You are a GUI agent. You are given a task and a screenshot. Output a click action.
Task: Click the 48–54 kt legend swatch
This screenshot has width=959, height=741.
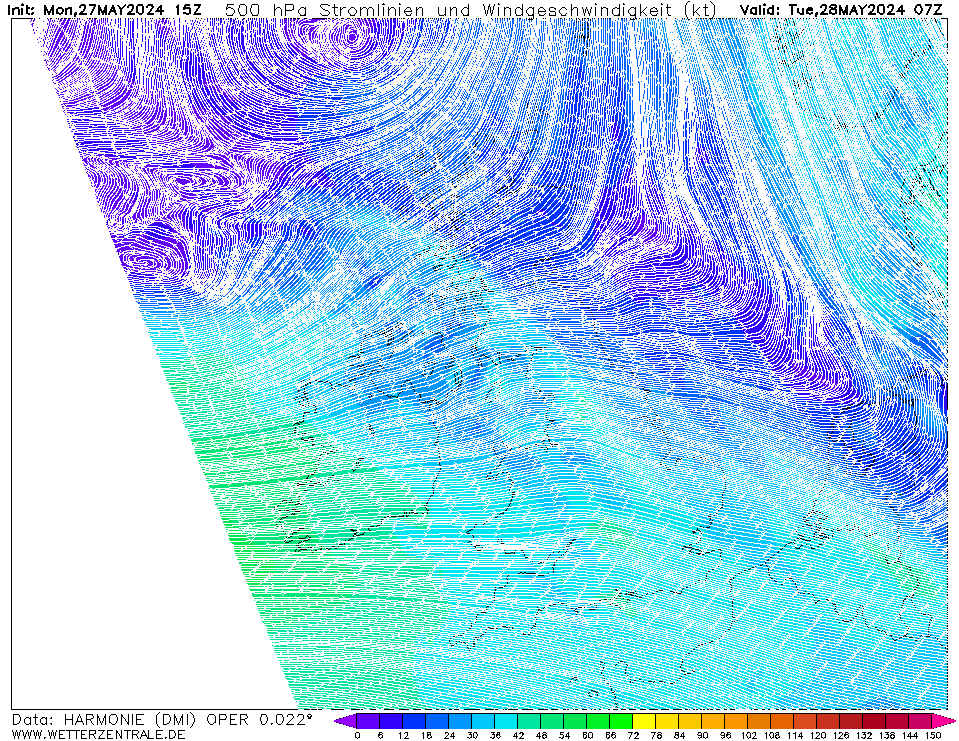553,721
